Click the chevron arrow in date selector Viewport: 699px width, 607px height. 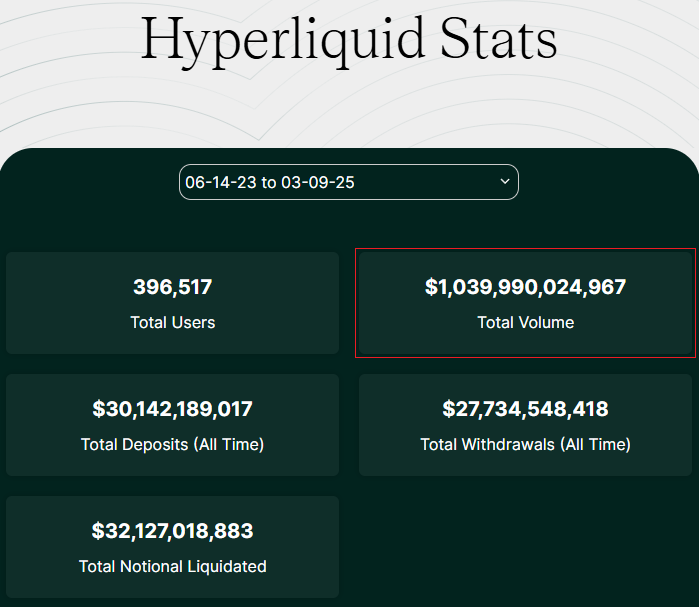click(505, 181)
